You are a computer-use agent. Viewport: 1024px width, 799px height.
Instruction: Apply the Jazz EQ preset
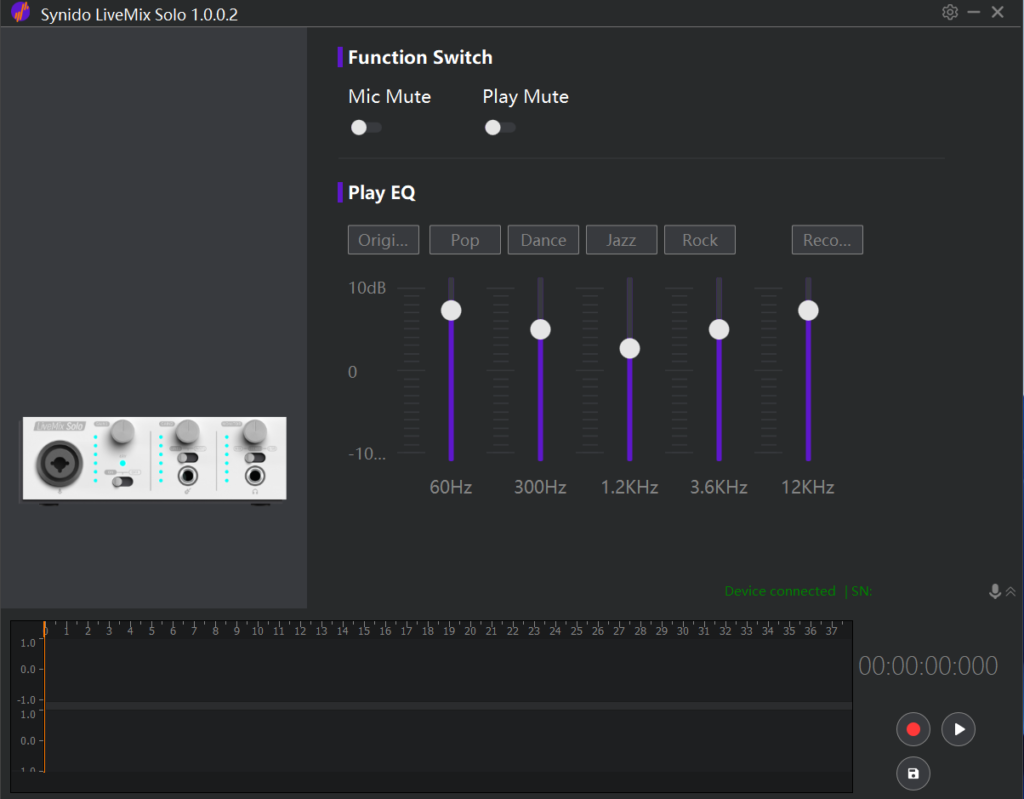[621, 240]
